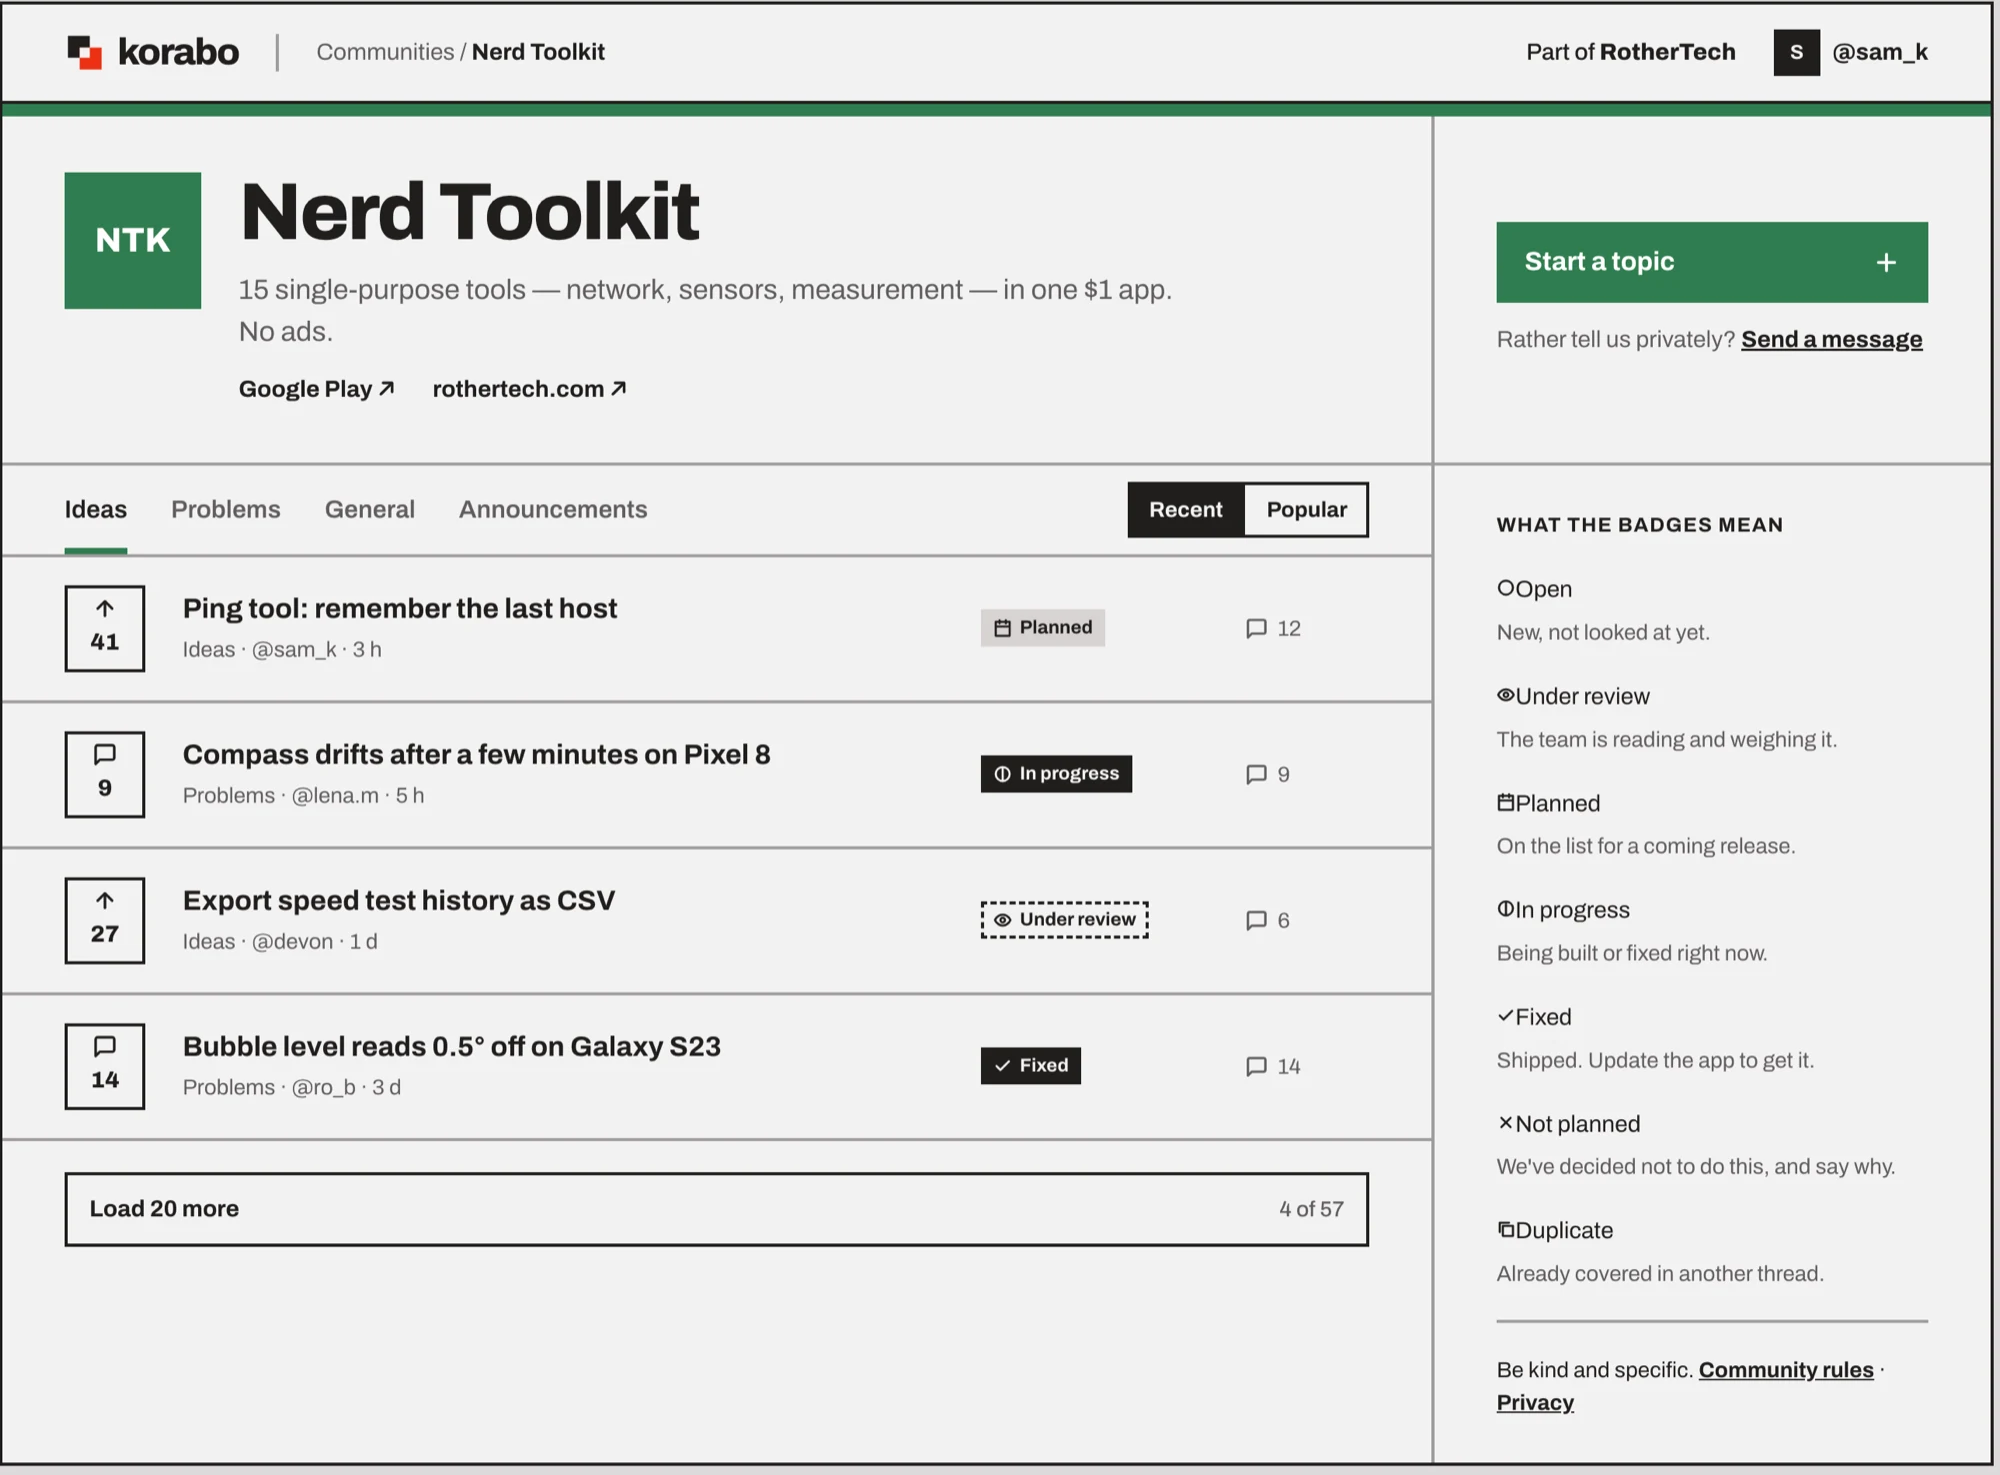Select the Ideas tab
The height and width of the screenshot is (1475, 2000).
click(x=96, y=510)
